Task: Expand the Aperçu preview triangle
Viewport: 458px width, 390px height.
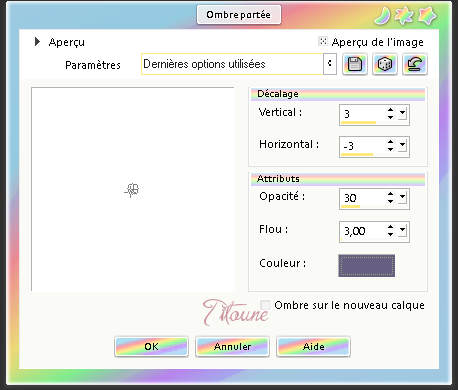Action: (x=37, y=42)
